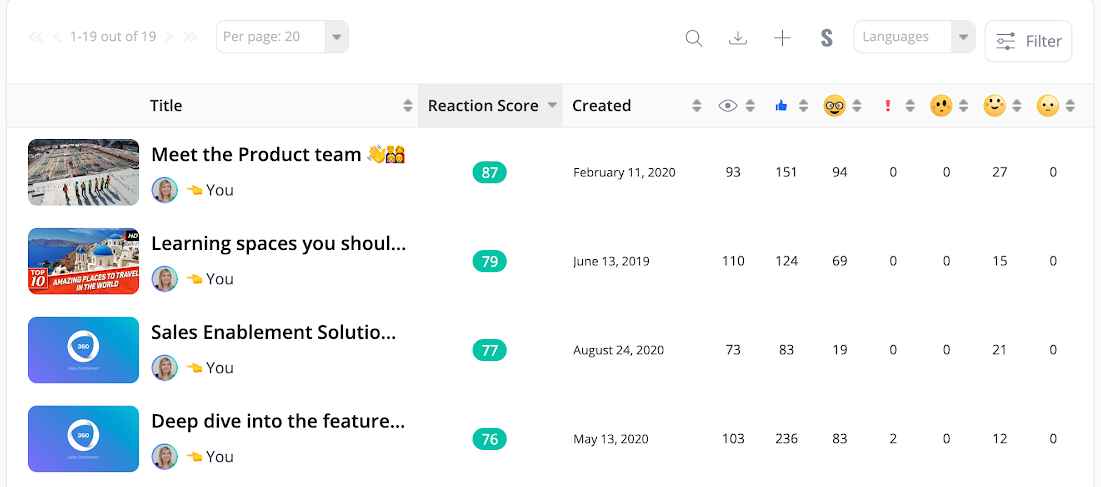Open the Deep dive into the feature... title
The image size is (1101, 487).
tap(278, 422)
